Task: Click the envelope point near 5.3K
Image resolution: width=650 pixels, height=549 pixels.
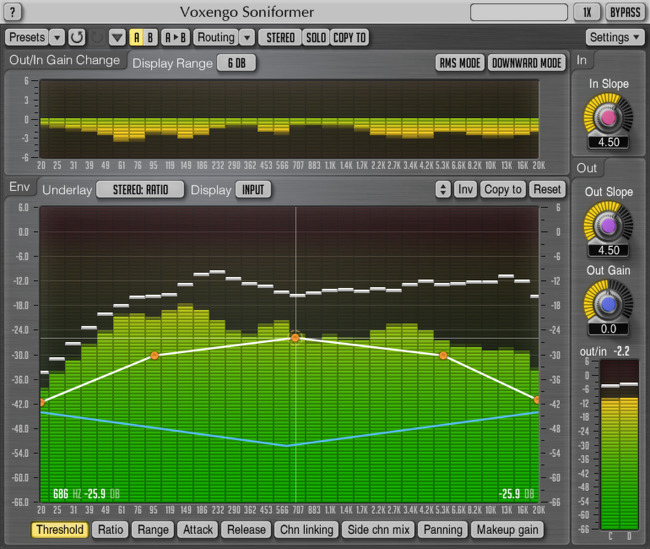Action: click(x=443, y=355)
